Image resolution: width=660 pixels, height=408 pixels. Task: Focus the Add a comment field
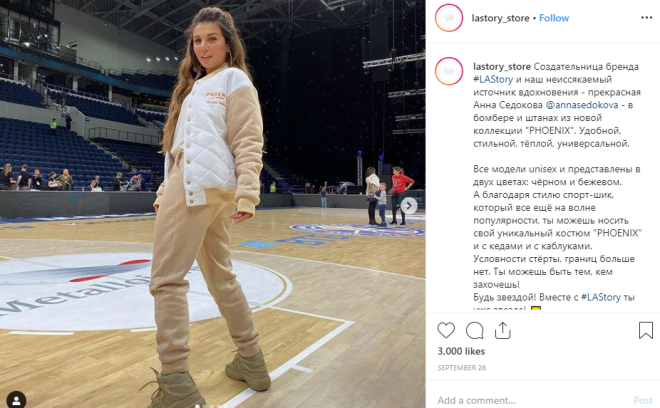click(x=532, y=400)
